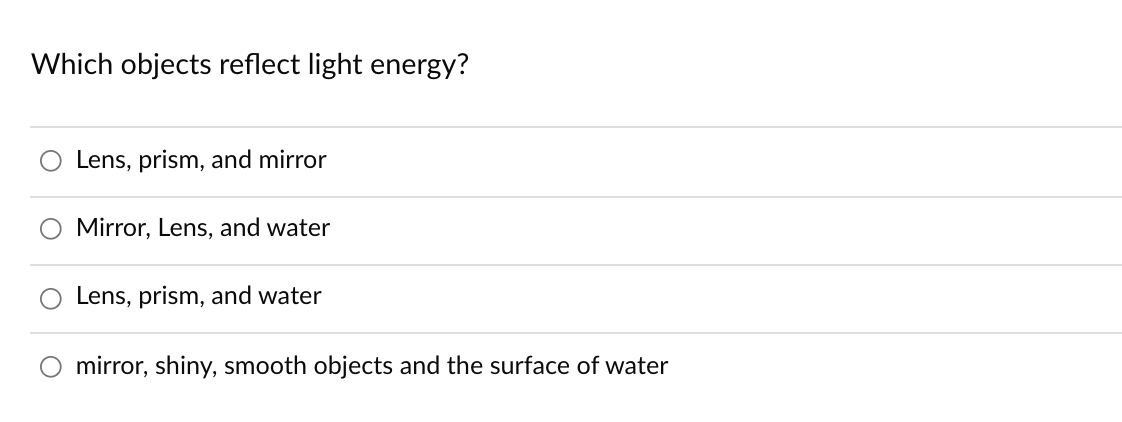Click the "Lens, prism, and water" label text
Image resolution: width=1122 pixels, height=422 pixels.
tap(199, 296)
